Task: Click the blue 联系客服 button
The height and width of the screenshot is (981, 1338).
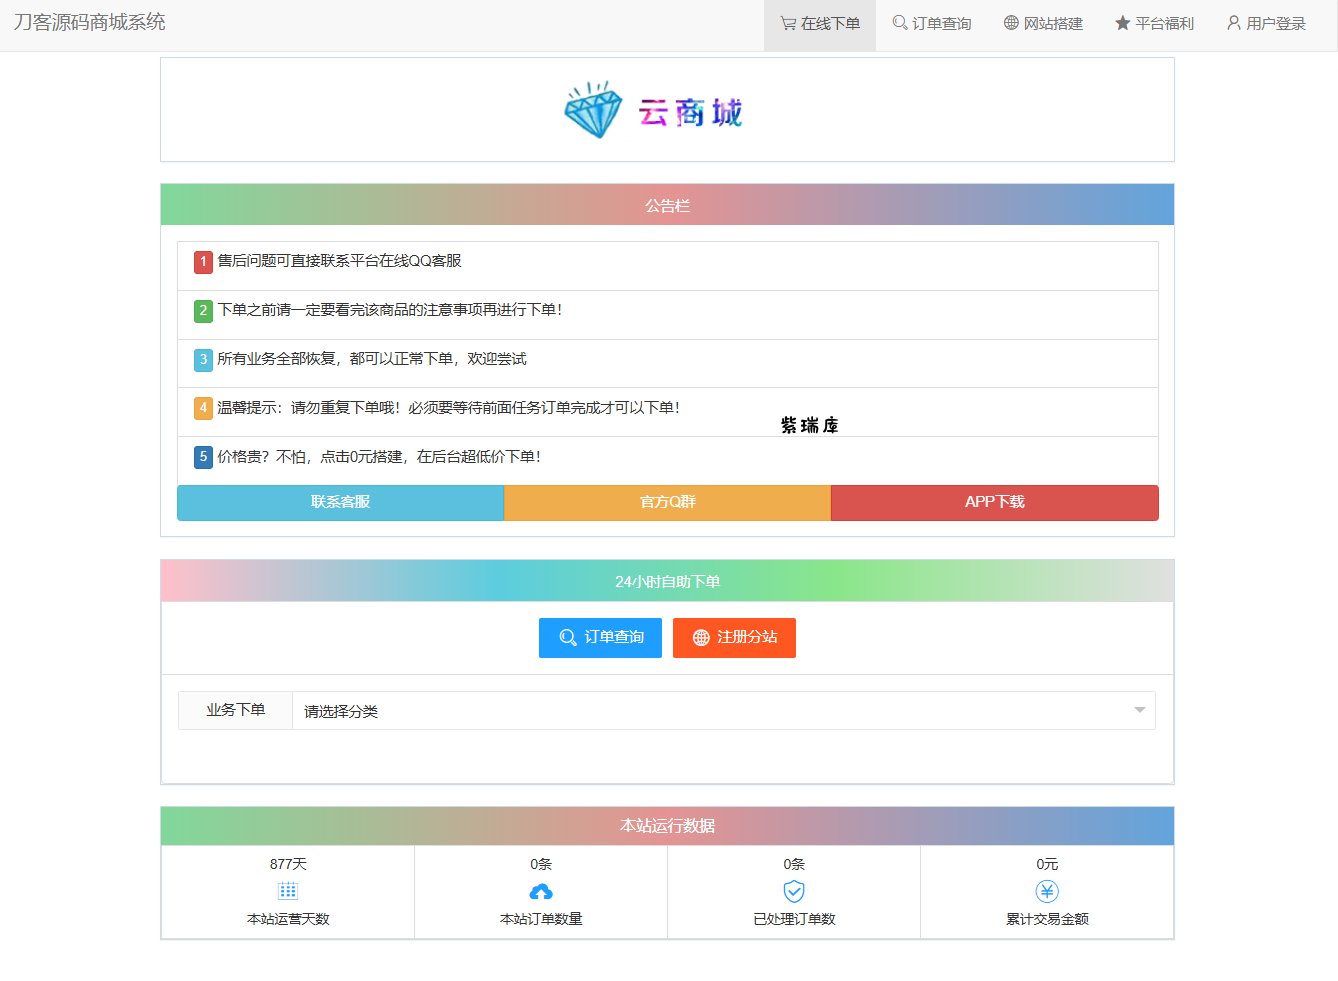Action: 340,502
